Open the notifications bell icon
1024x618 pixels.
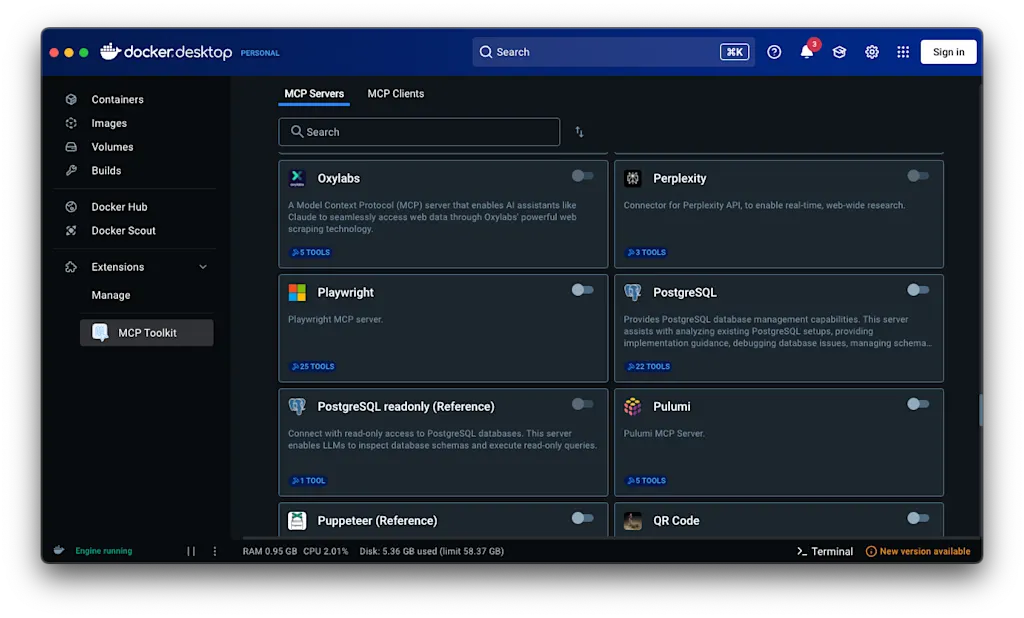click(x=807, y=52)
